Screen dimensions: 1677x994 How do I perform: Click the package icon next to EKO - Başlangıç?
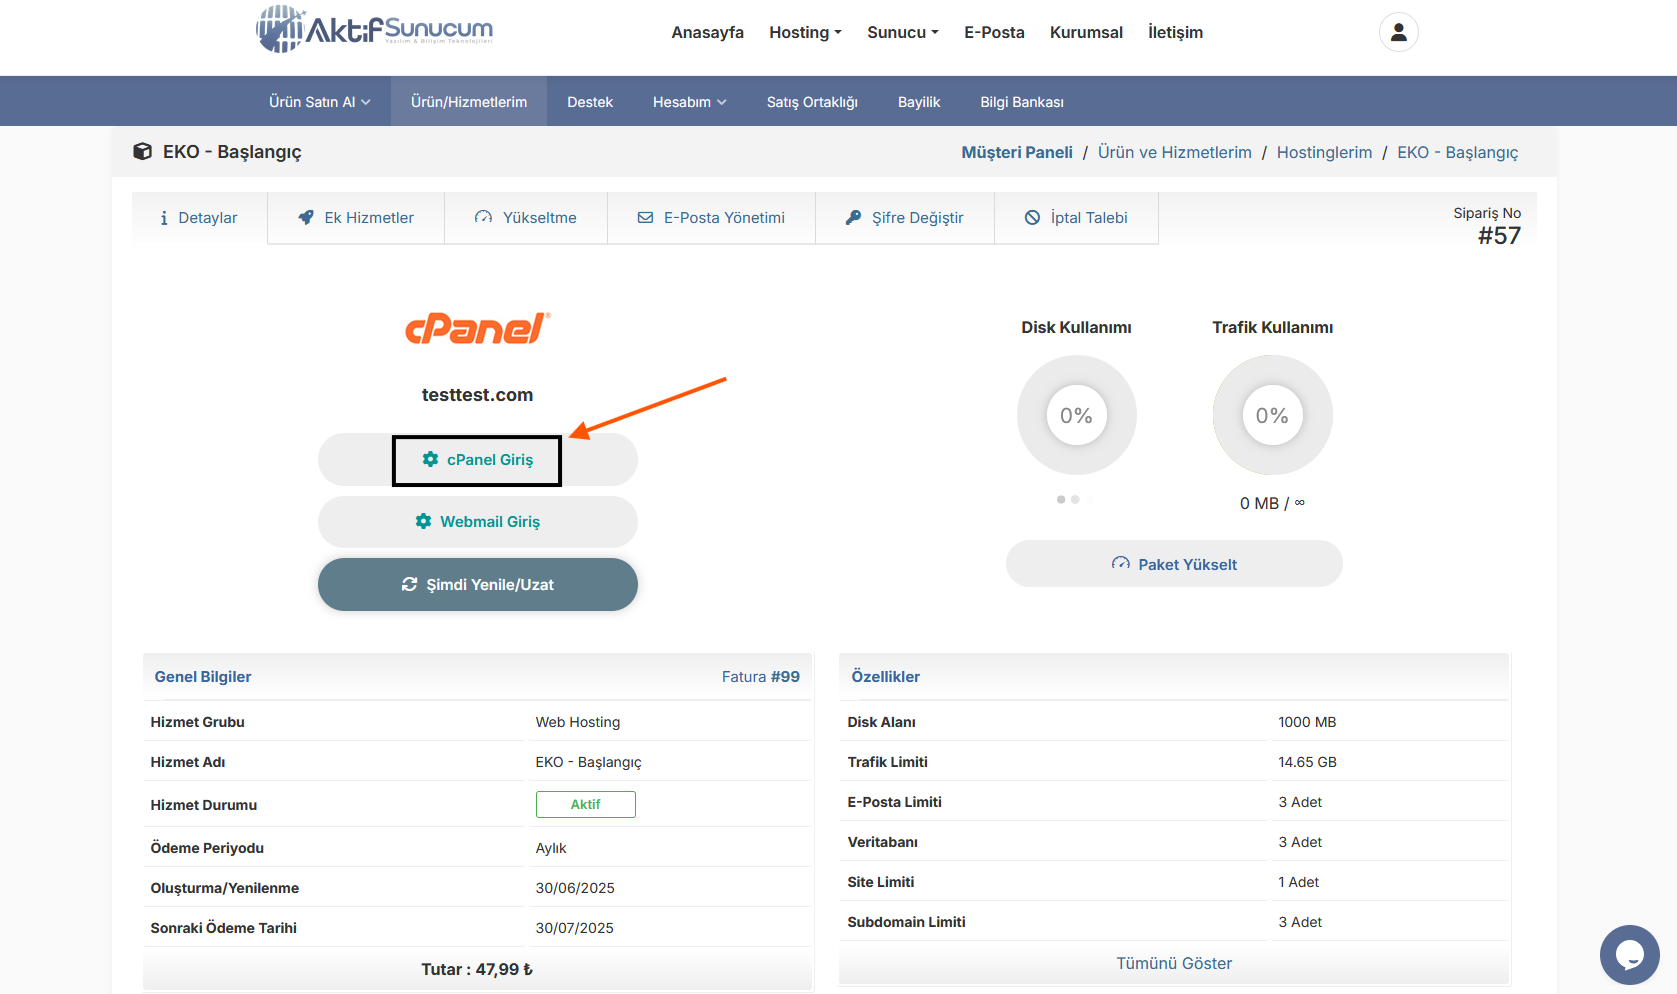(x=143, y=150)
